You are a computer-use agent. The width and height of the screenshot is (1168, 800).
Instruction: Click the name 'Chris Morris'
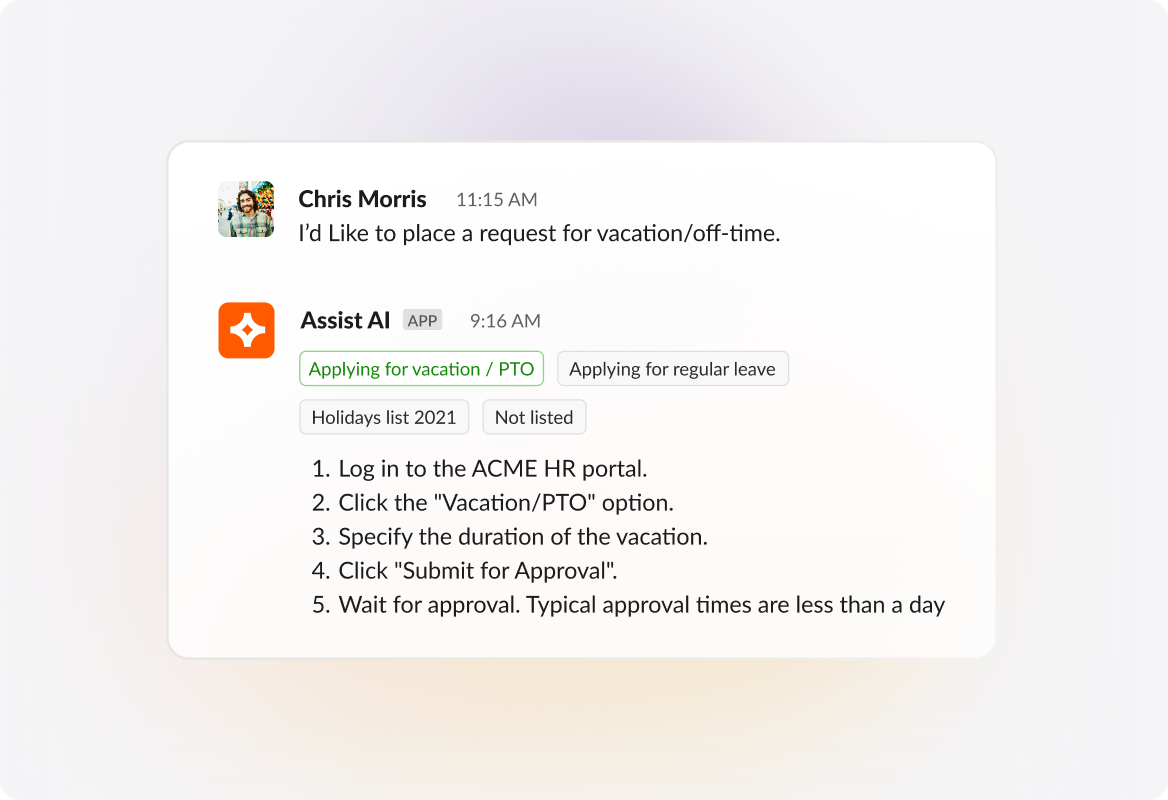tap(362, 199)
